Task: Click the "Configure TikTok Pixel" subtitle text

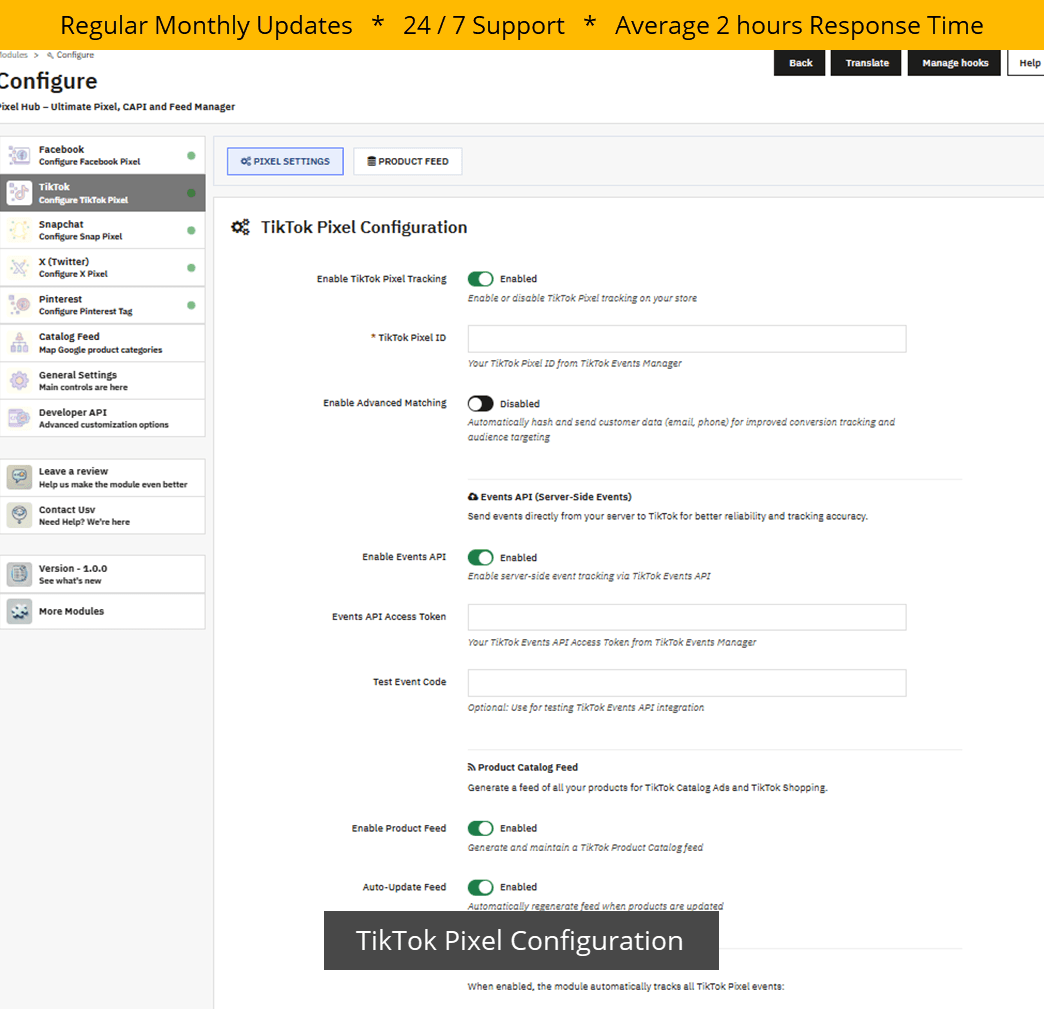Action: click(83, 200)
